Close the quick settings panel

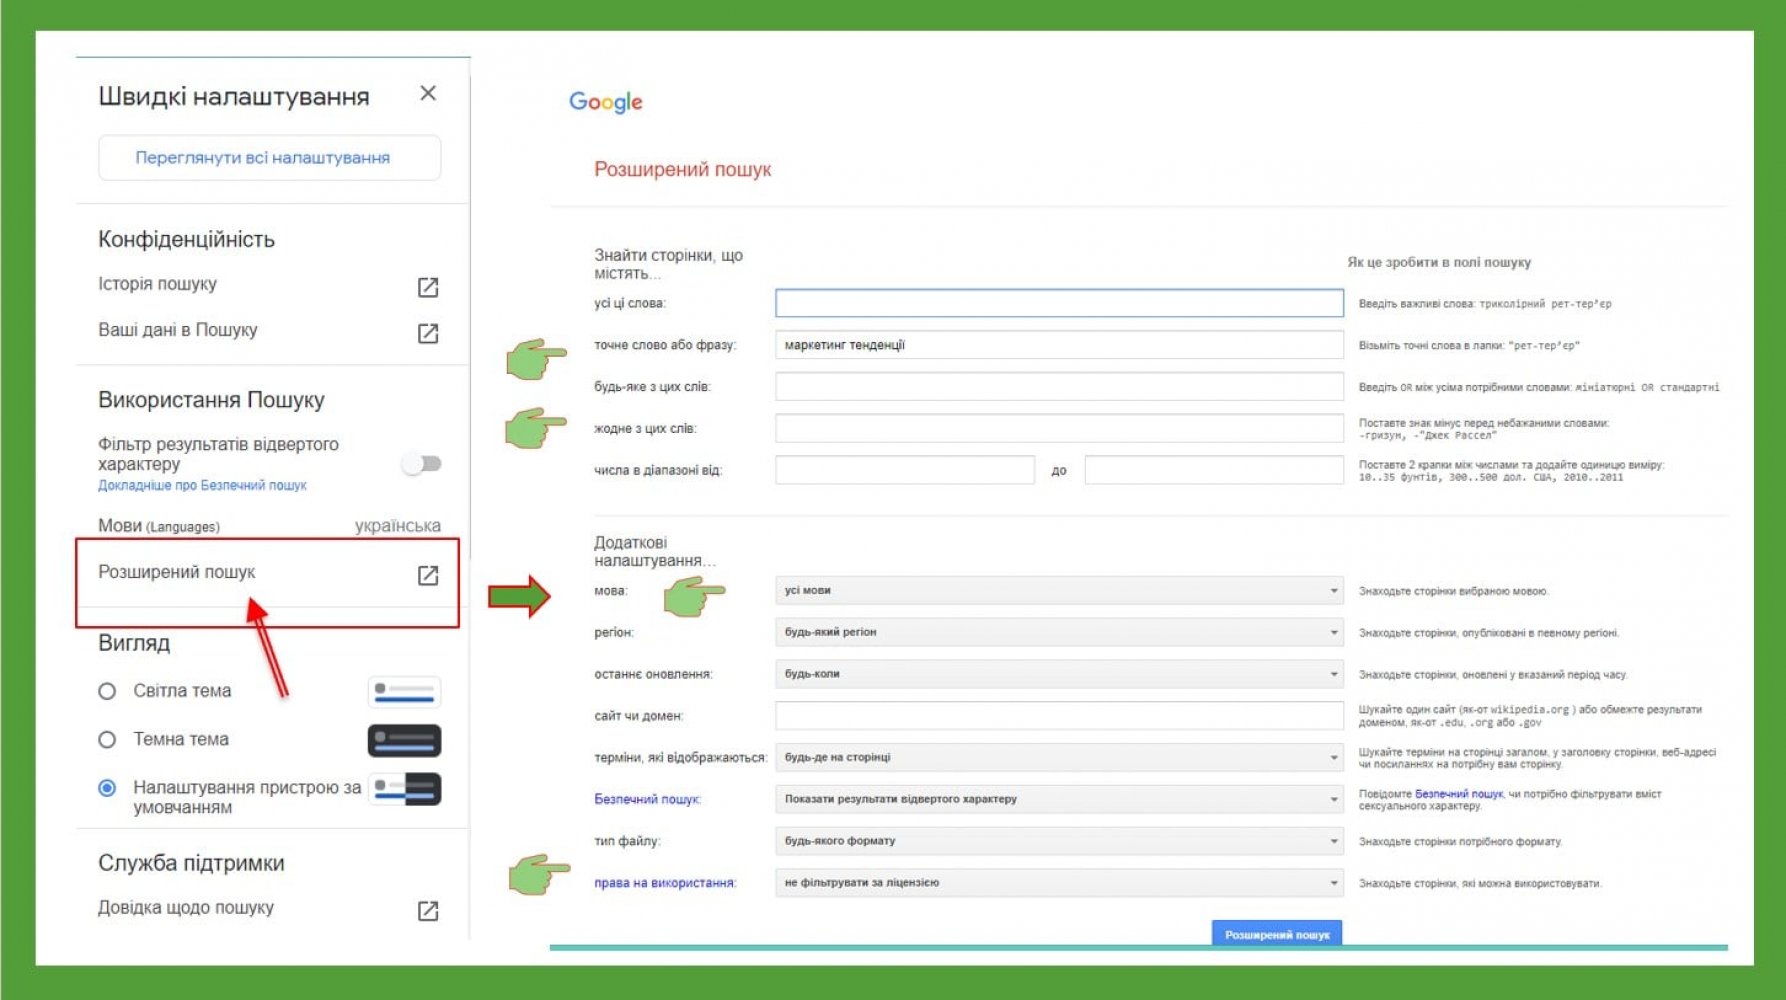(x=428, y=93)
